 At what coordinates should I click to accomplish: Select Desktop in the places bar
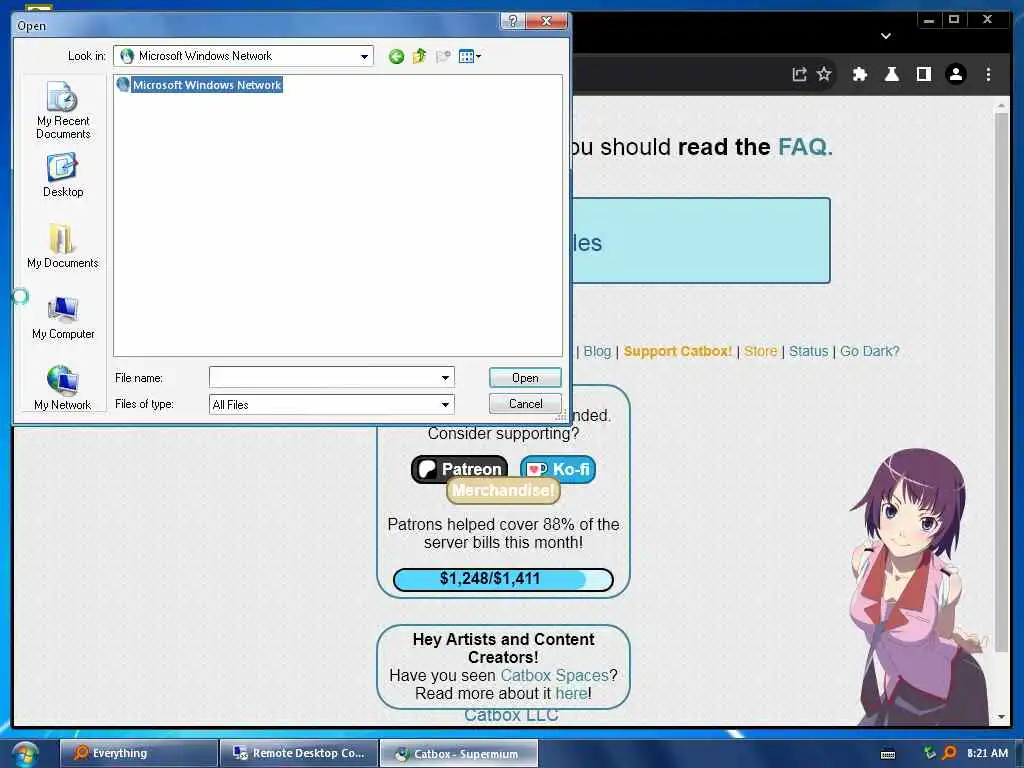[x=63, y=176]
